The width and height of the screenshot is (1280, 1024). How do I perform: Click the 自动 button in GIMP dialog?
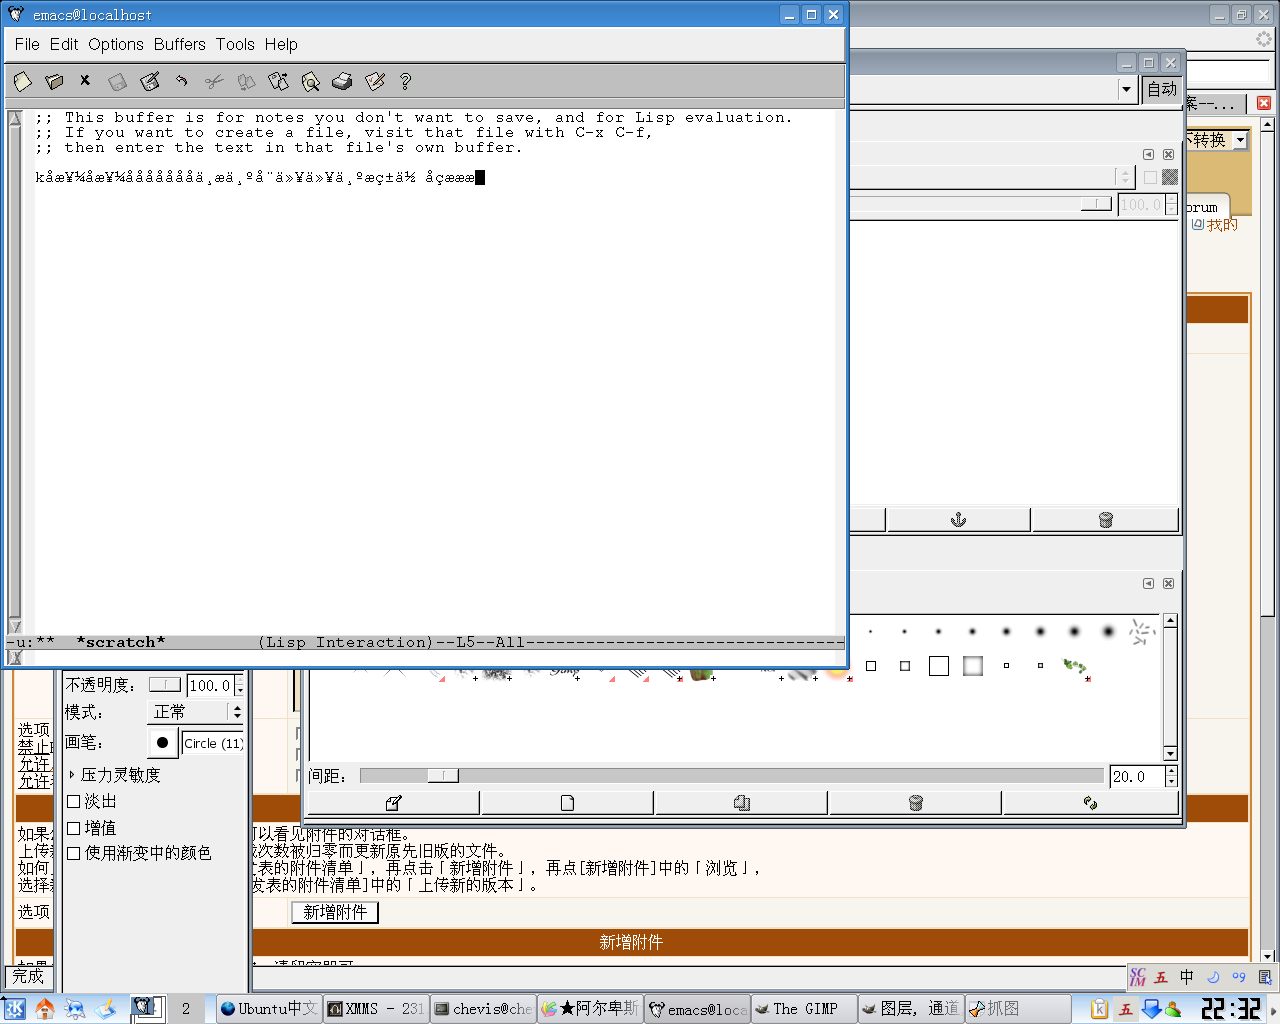(1162, 89)
